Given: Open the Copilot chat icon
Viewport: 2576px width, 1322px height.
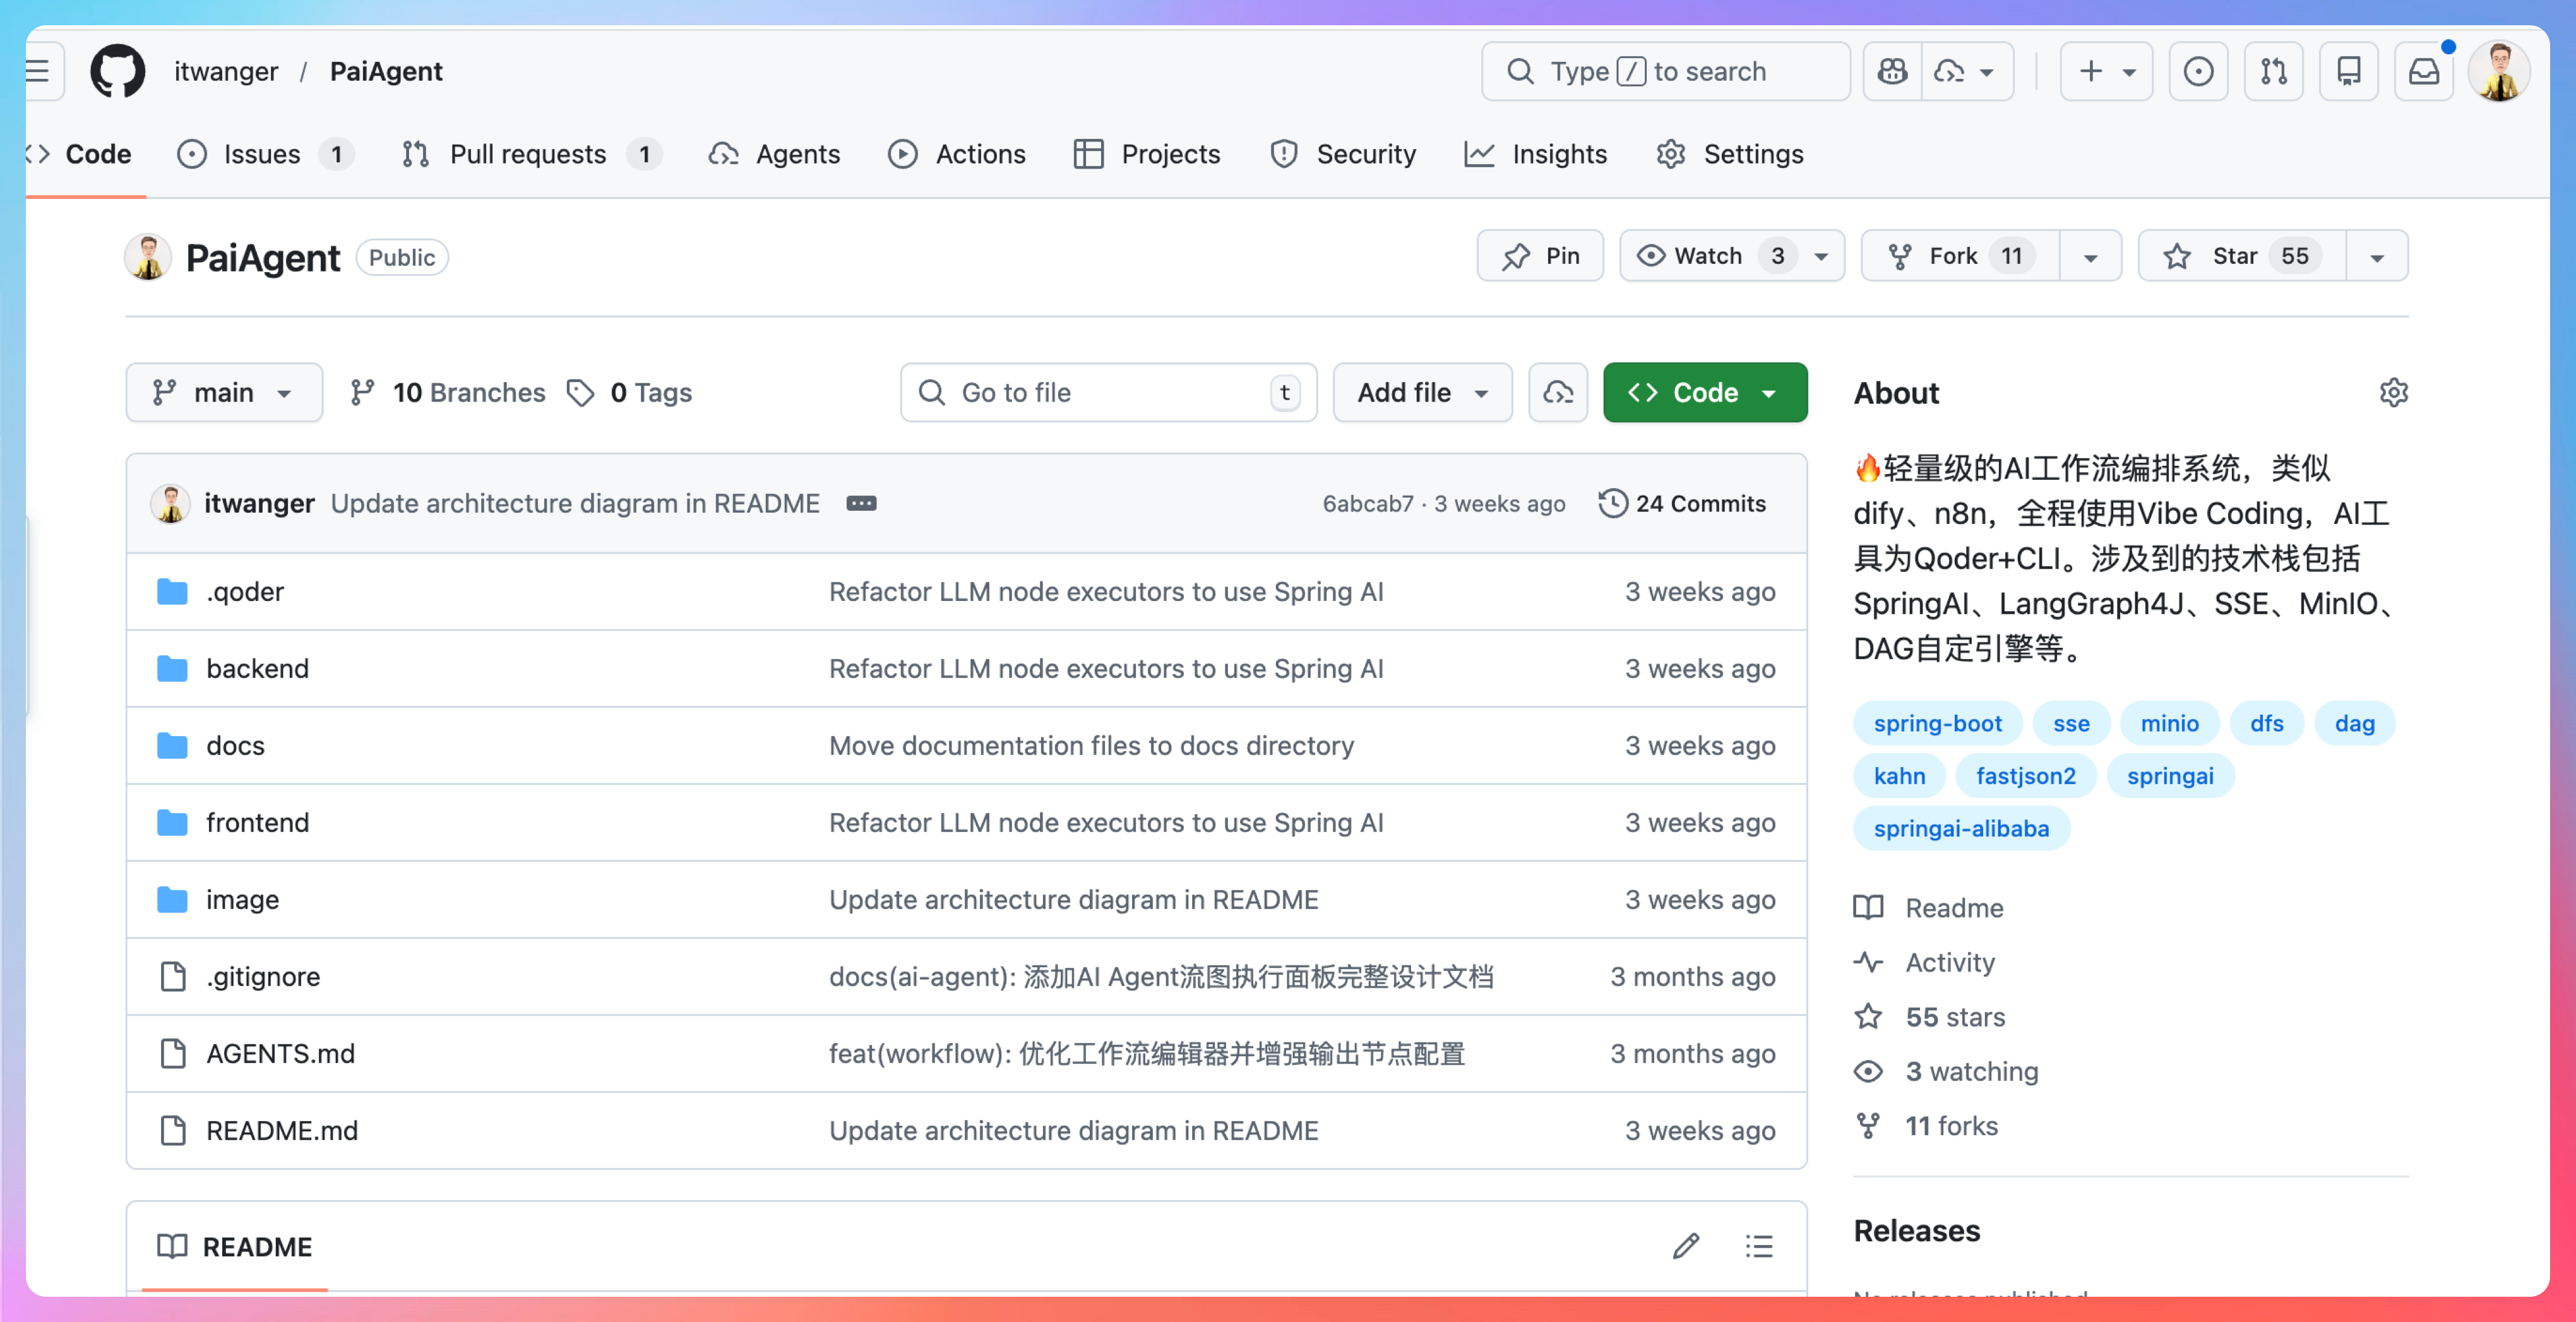Looking at the screenshot, I should [1892, 71].
